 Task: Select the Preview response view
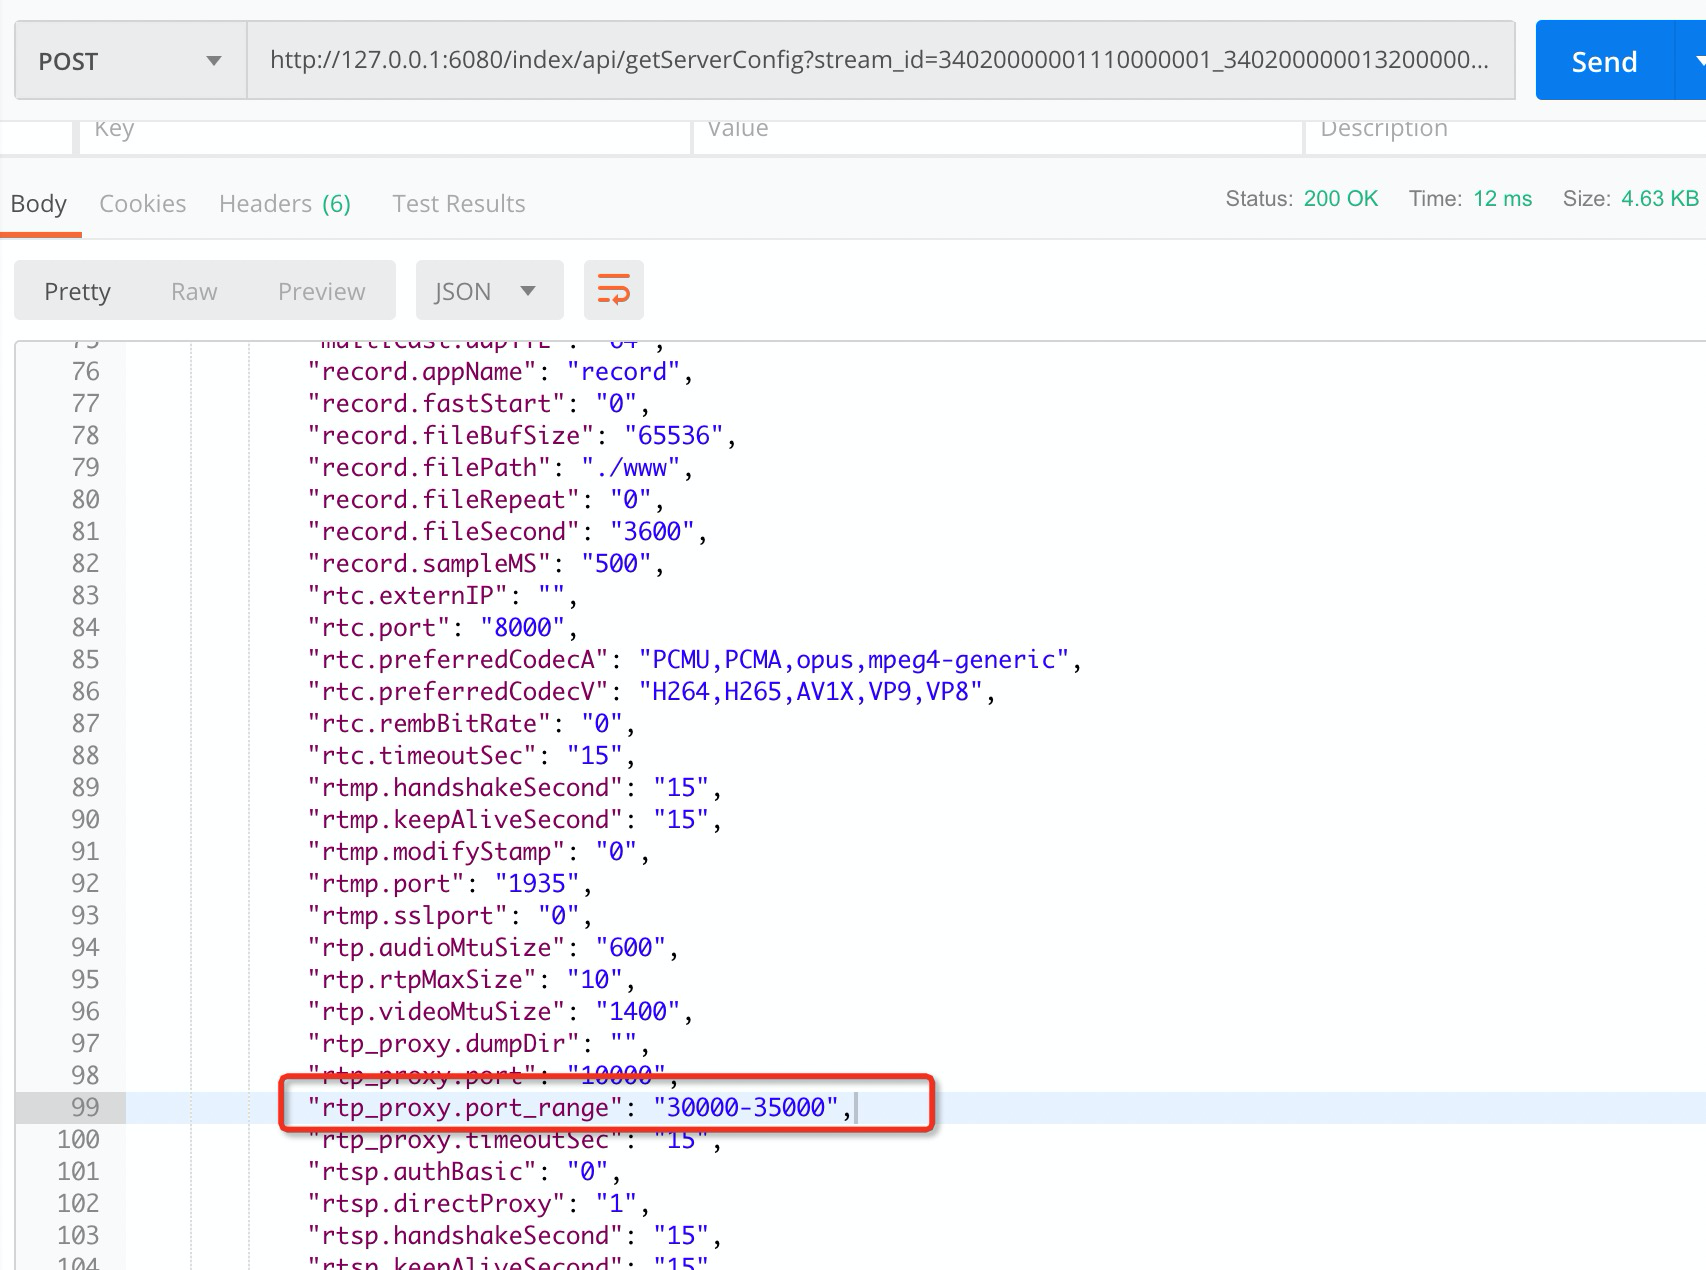point(320,291)
